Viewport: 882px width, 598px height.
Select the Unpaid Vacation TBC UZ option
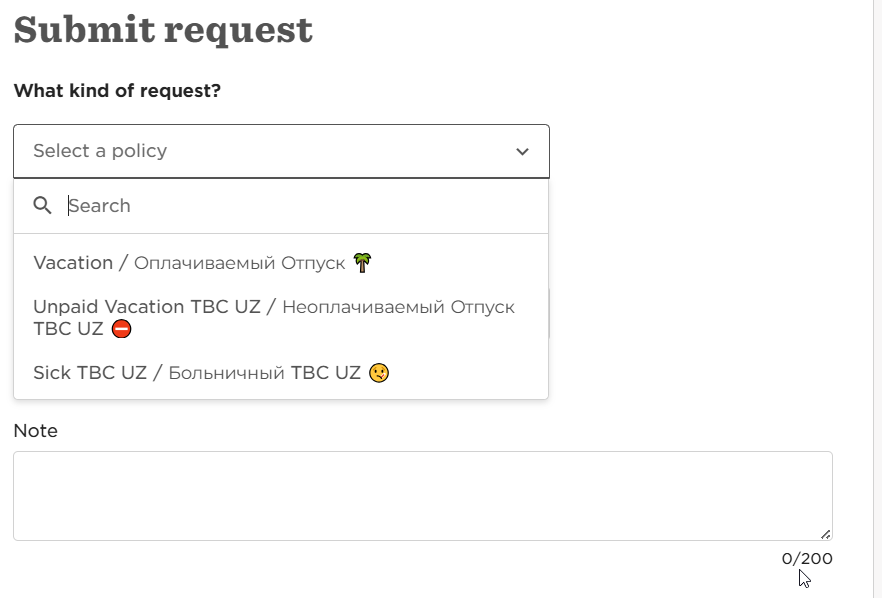(x=146, y=307)
